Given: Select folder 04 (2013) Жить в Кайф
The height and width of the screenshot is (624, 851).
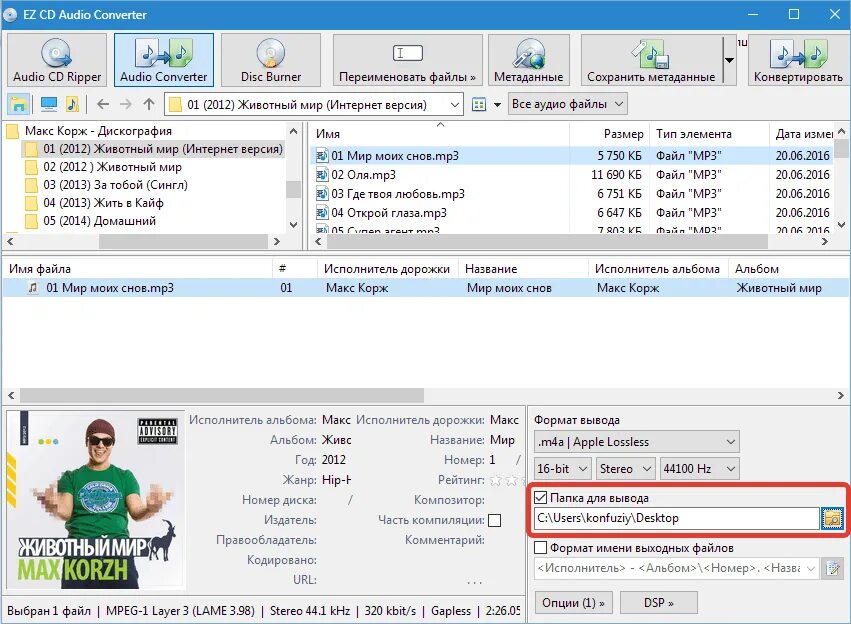Looking at the screenshot, I should click(x=103, y=202).
